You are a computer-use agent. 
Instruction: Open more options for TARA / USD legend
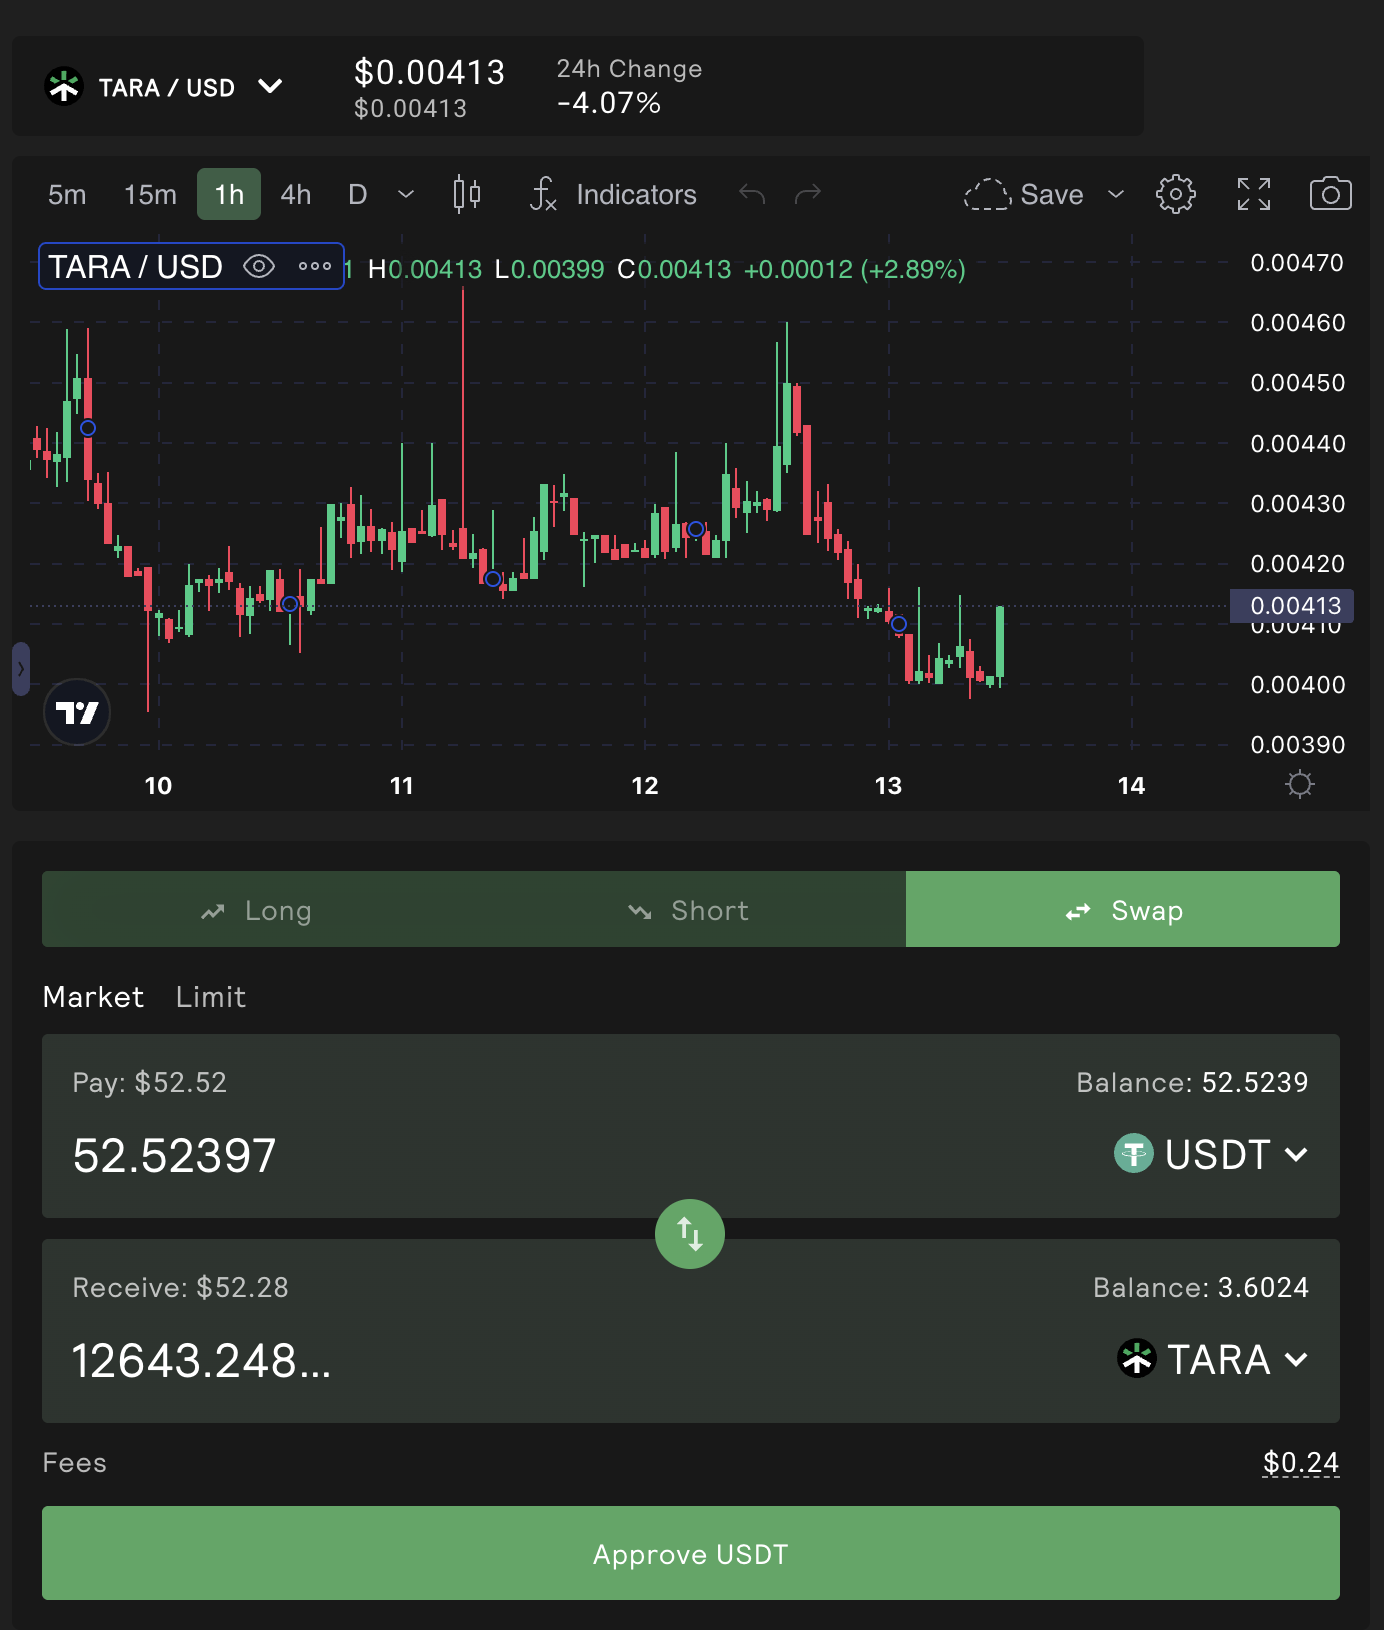pos(315,266)
